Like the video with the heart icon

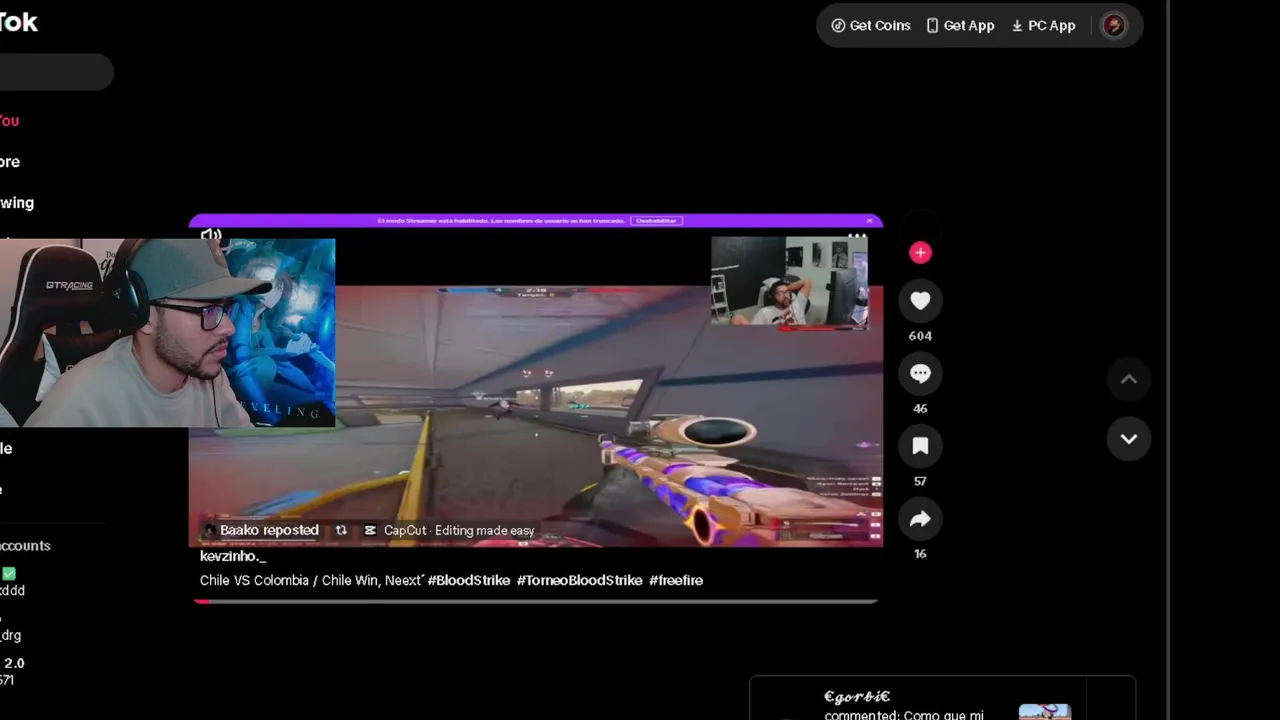pyautogui.click(x=920, y=300)
